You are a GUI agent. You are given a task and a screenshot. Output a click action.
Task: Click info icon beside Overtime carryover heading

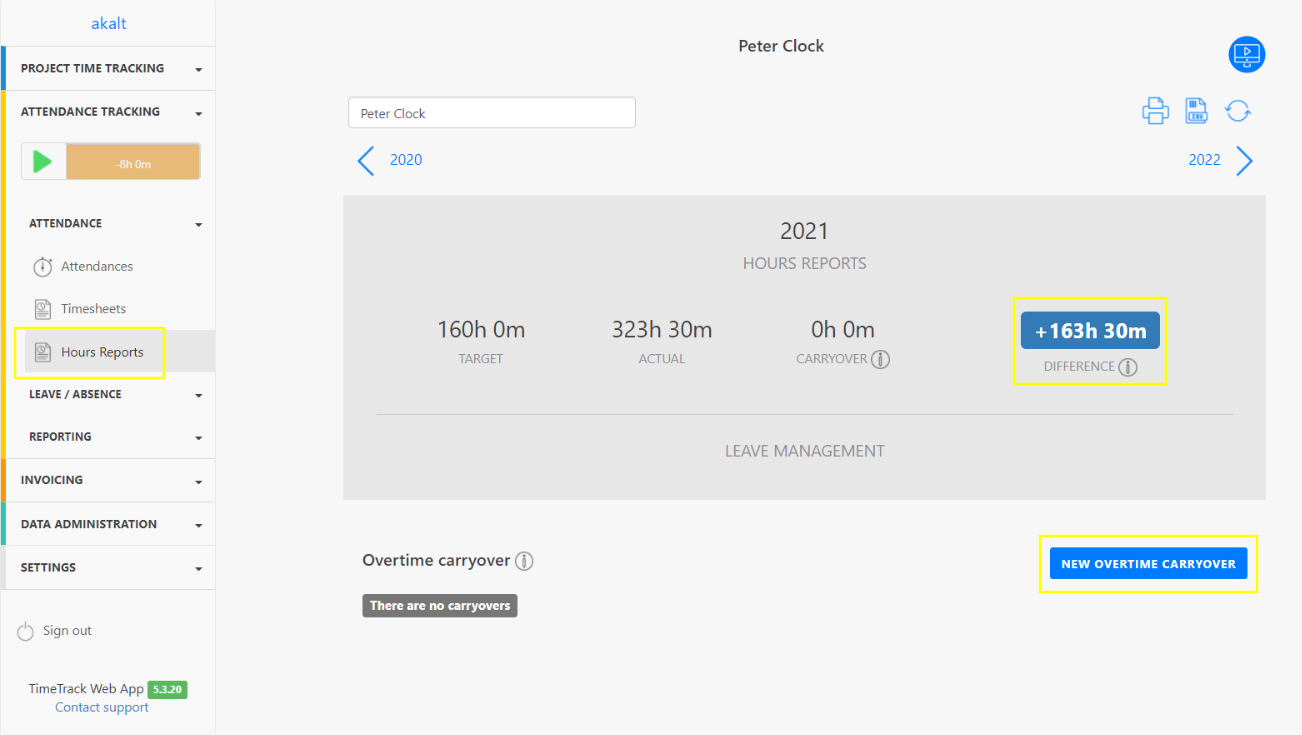pos(524,561)
